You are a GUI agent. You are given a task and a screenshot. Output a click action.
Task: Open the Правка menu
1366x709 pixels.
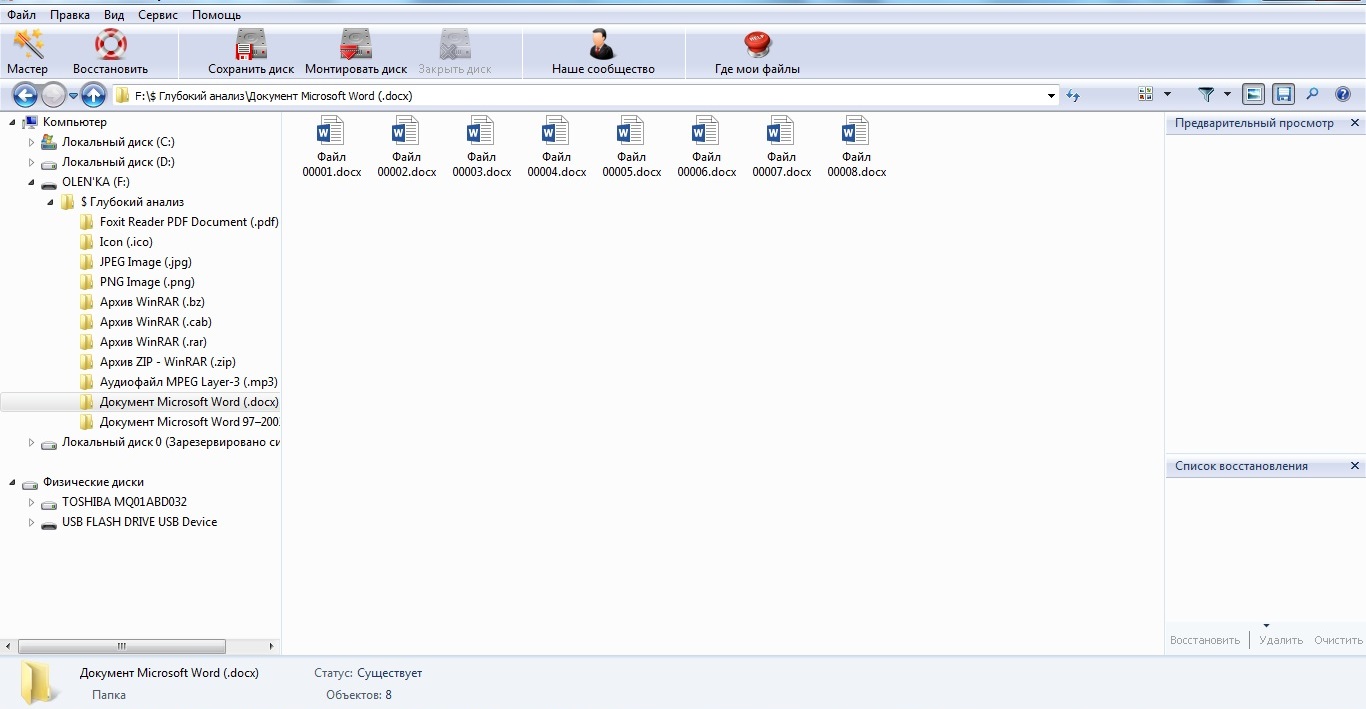(70, 15)
